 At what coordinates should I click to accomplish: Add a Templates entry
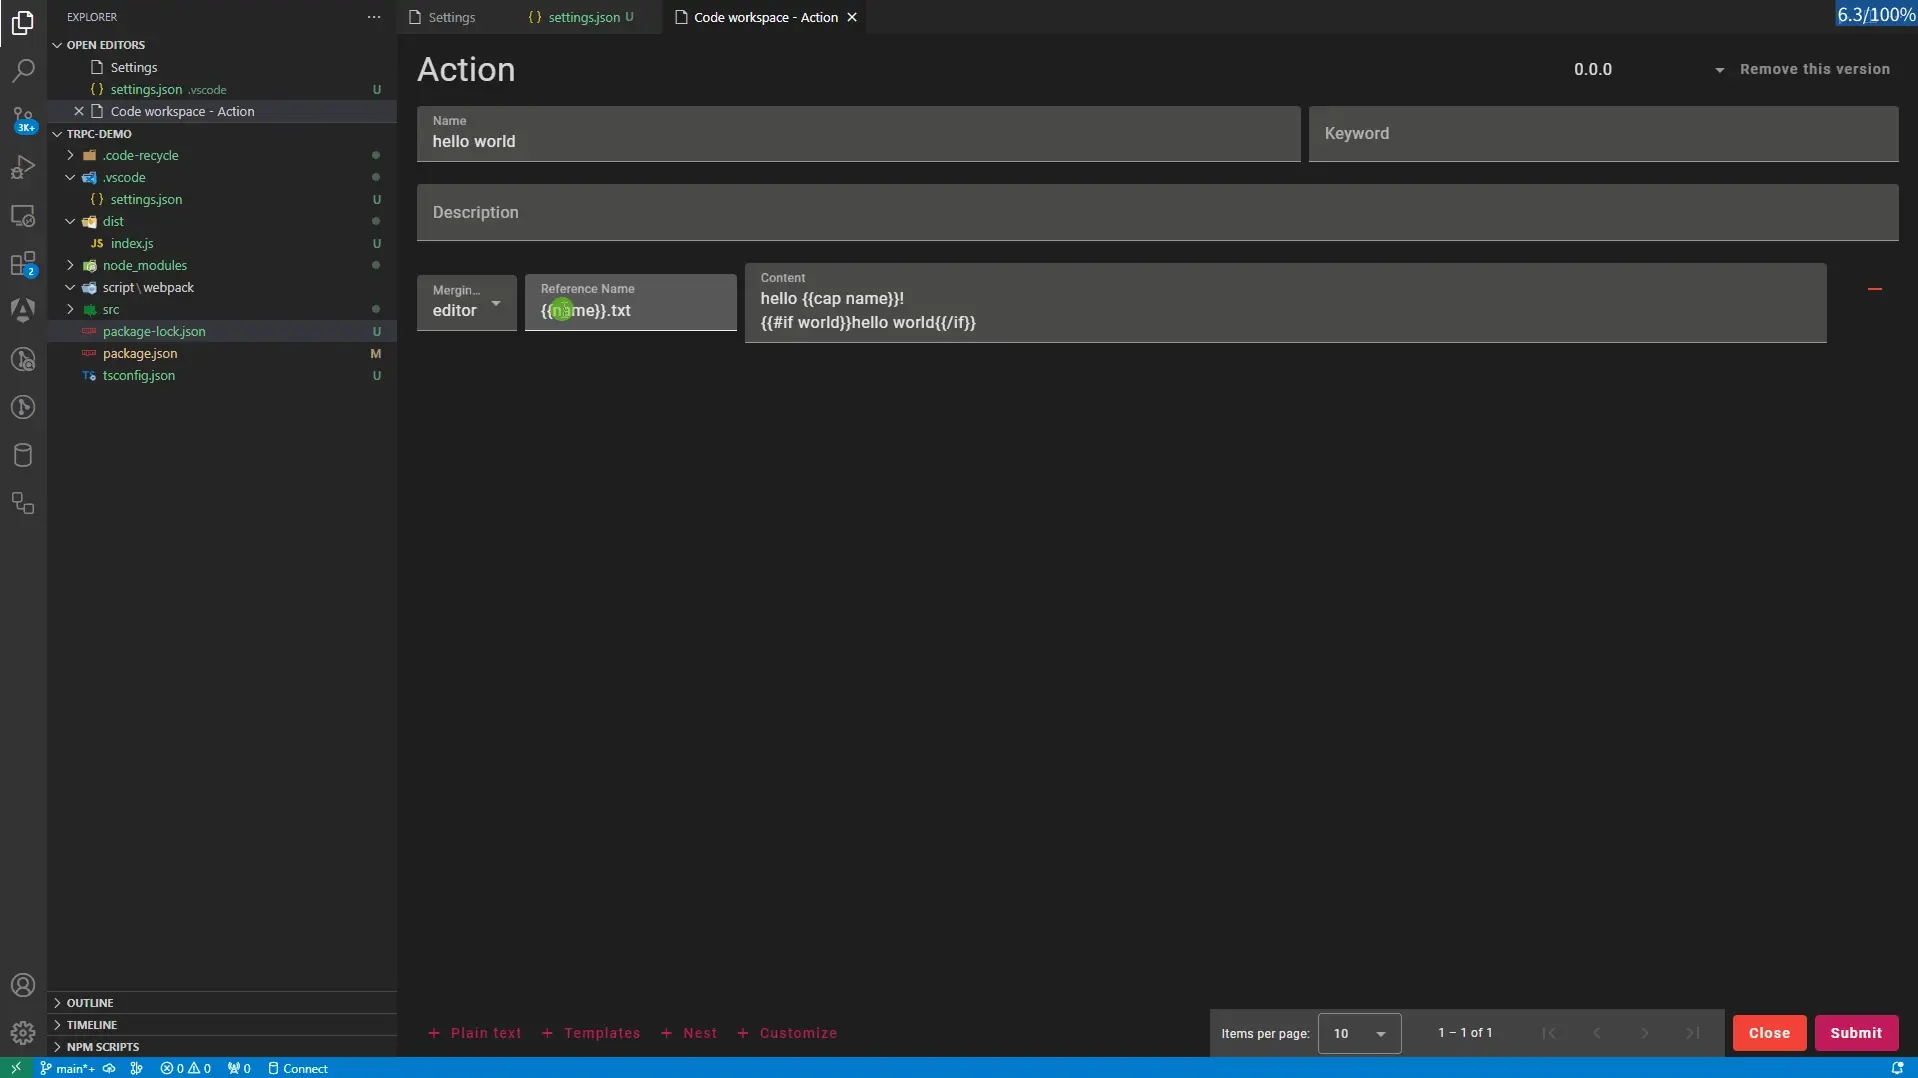click(x=591, y=1033)
